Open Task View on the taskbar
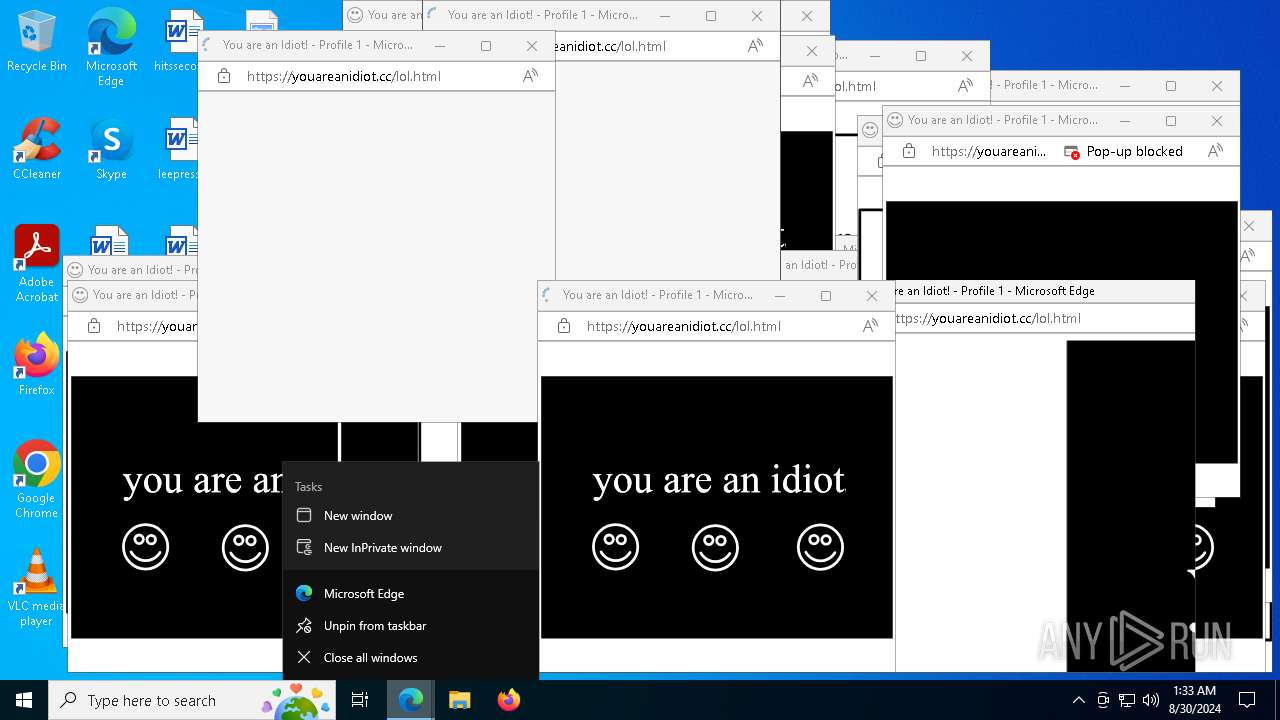1280x720 pixels. click(360, 700)
